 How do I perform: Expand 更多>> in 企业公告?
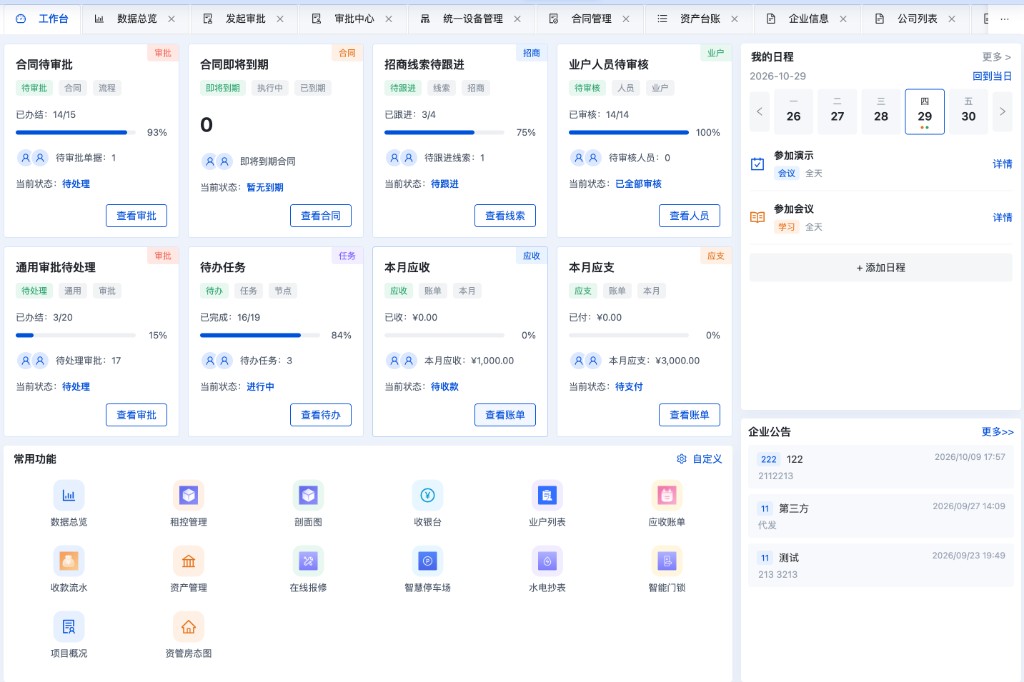coord(997,432)
